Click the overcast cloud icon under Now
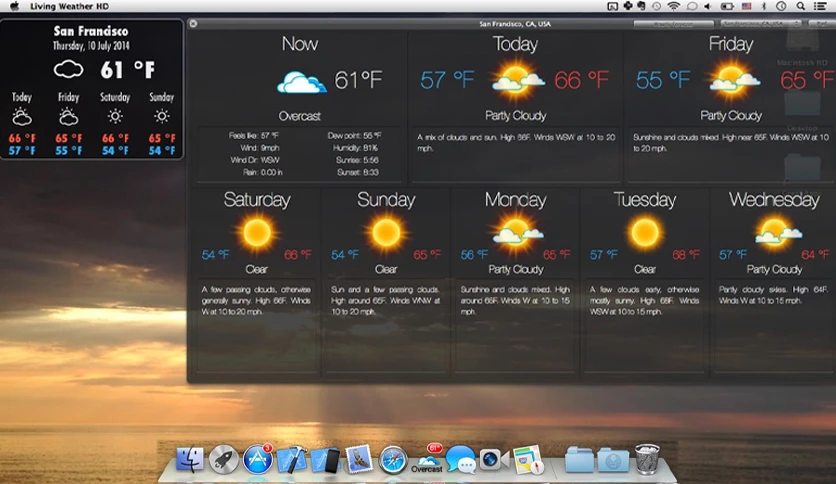 click(x=302, y=82)
